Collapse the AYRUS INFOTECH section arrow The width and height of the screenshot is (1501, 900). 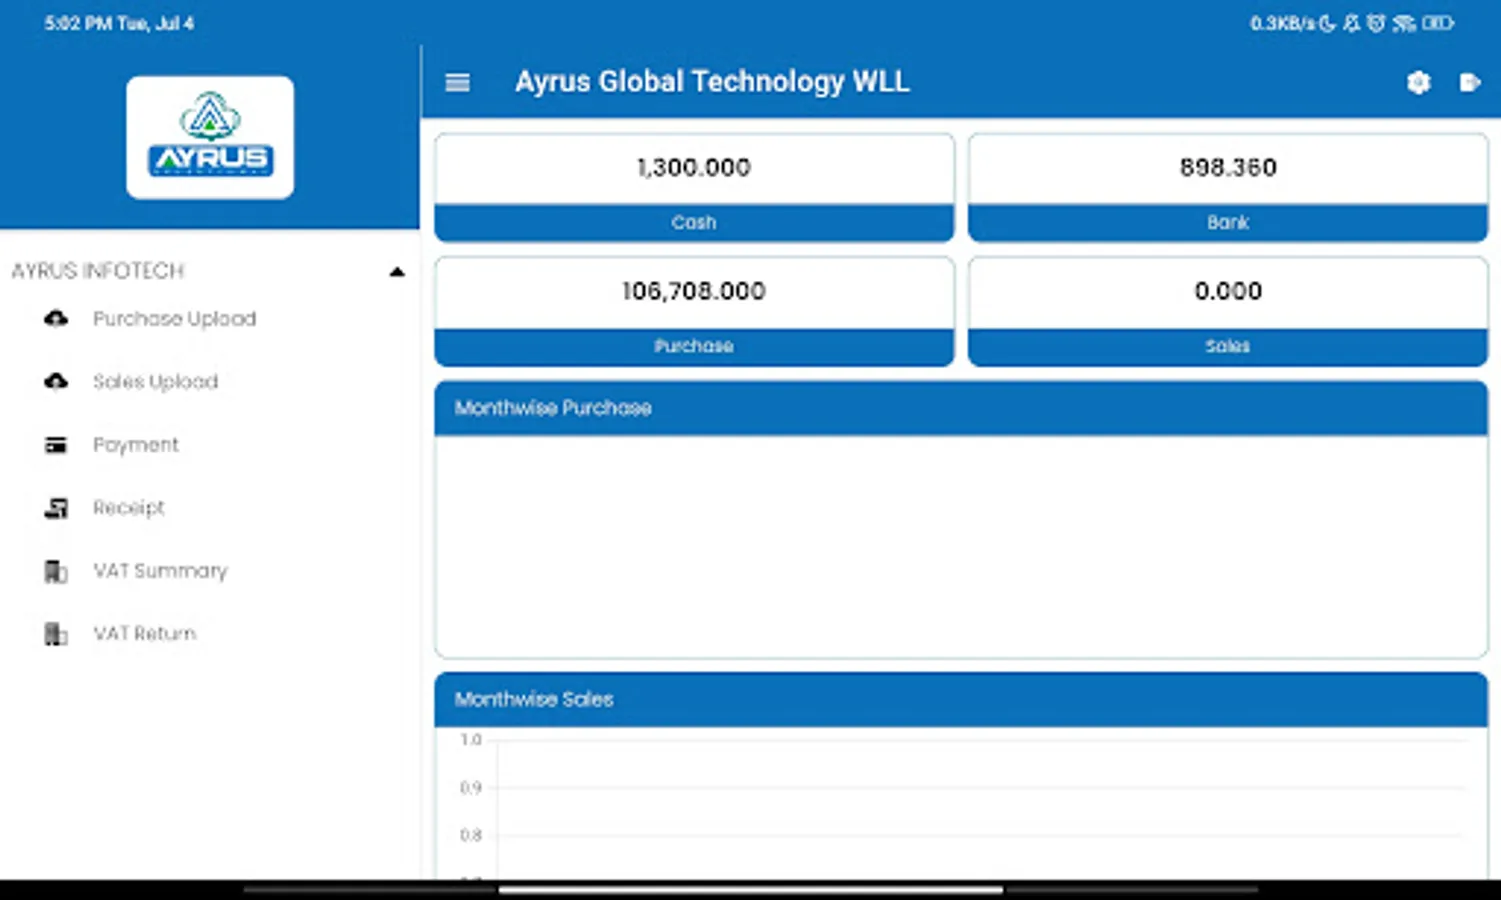(397, 272)
